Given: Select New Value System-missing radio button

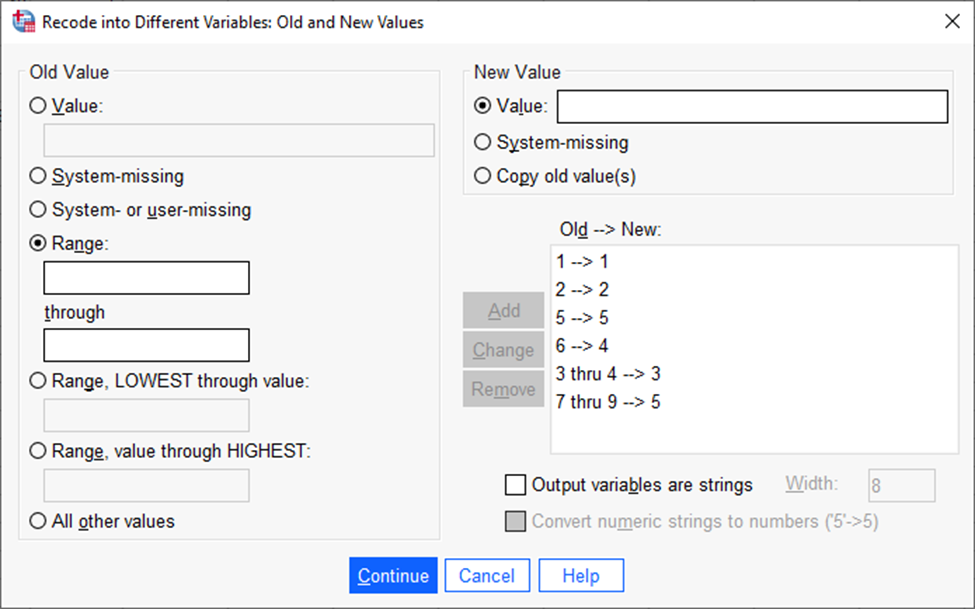Looking at the screenshot, I should 483,142.
